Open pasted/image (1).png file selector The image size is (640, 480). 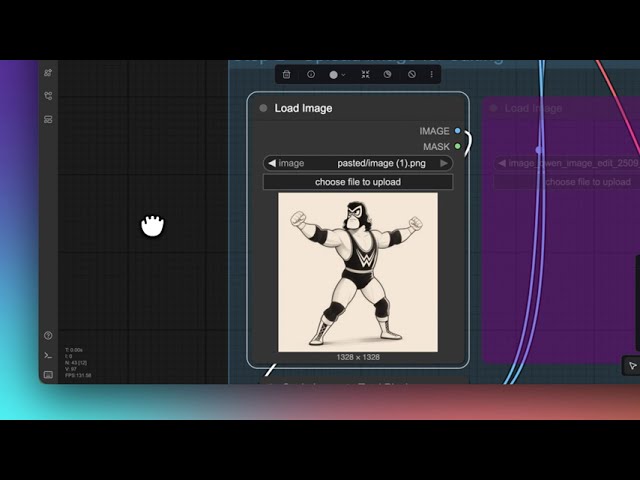coord(358,163)
